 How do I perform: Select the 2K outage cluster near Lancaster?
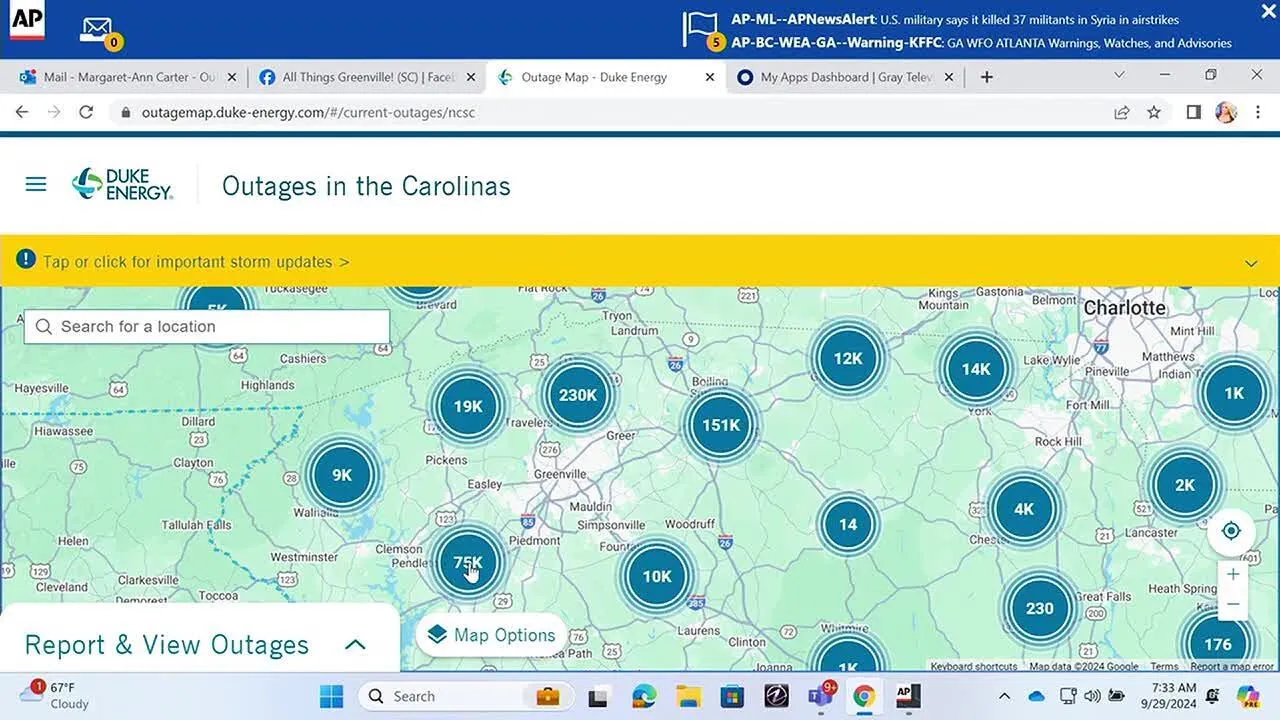[1185, 485]
